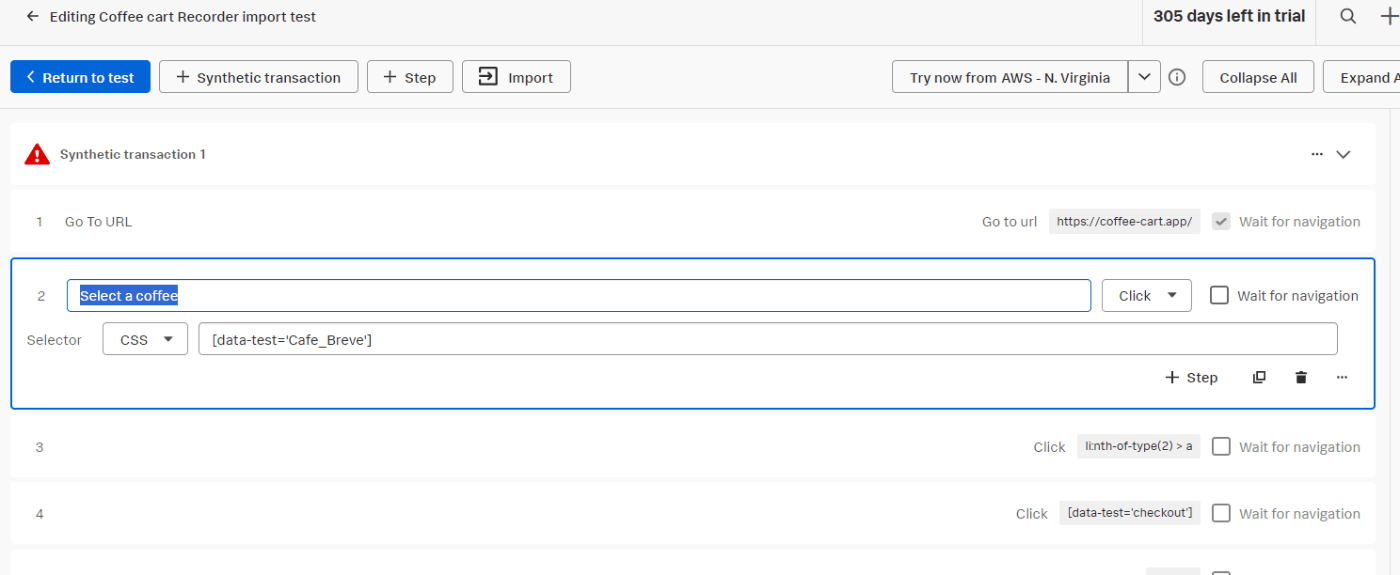Click Collapse All button
The image size is (1400, 575).
1258,77
